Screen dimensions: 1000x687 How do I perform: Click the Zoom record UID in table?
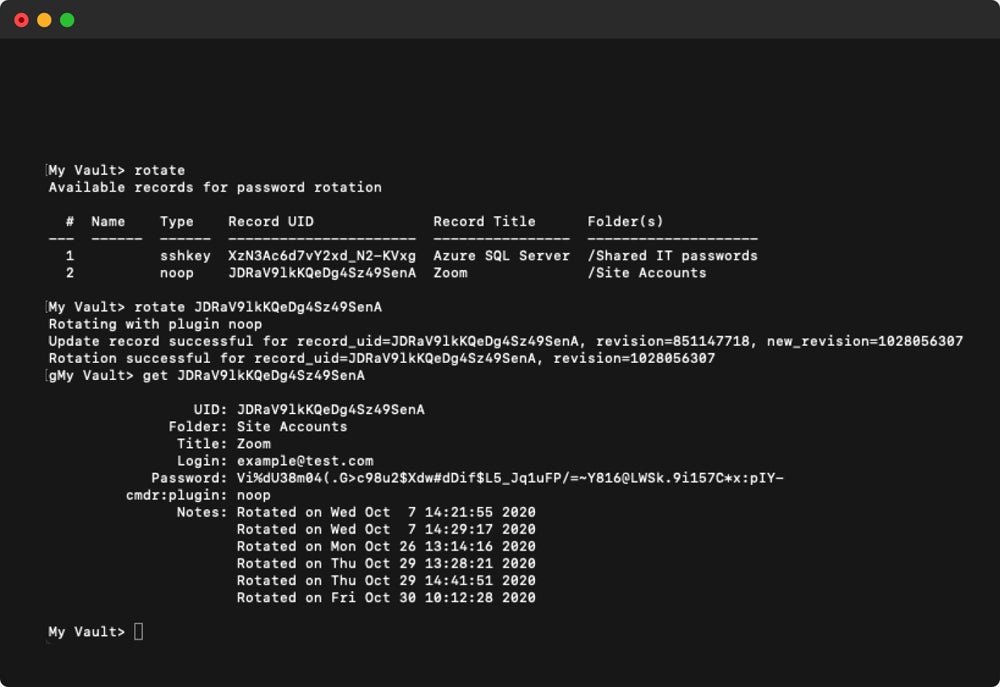(321, 273)
